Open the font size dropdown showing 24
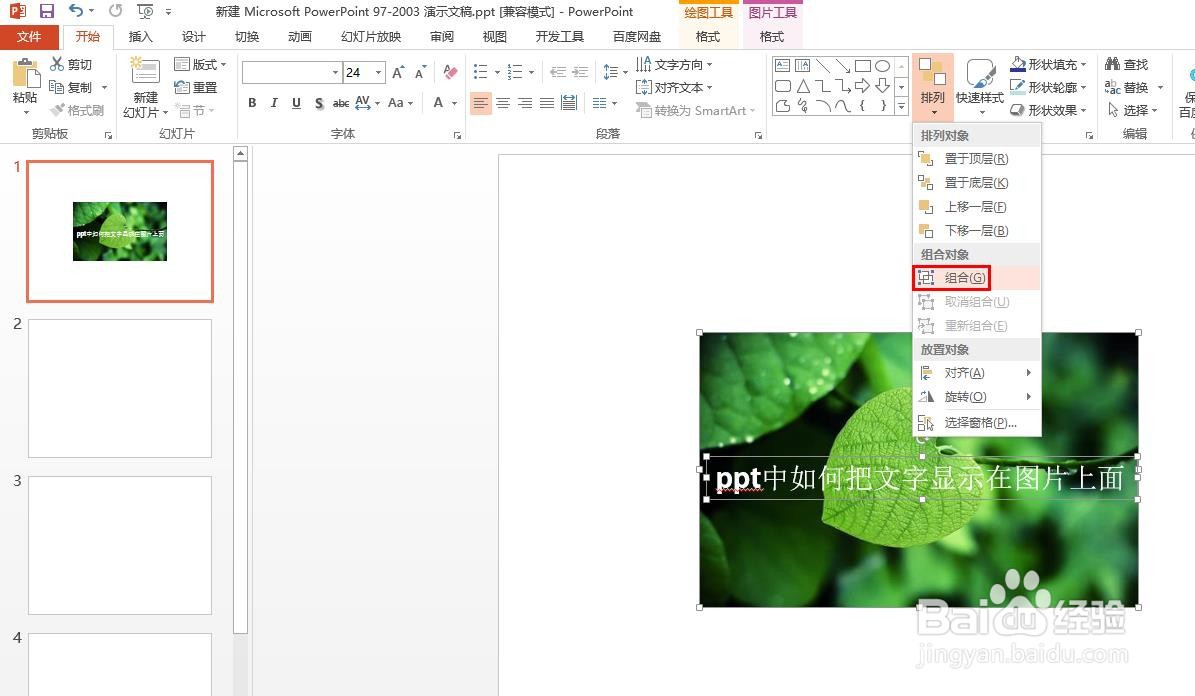The width and height of the screenshot is (1195, 696). click(x=378, y=72)
